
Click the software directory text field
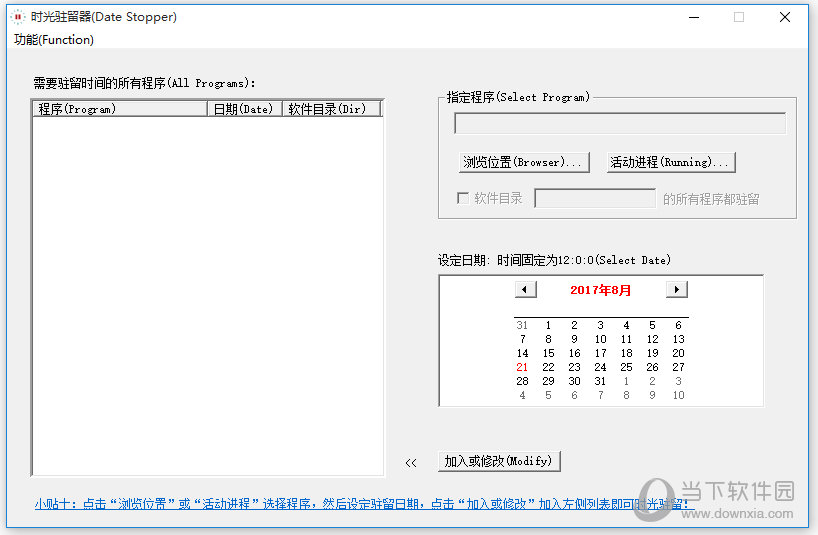pyautogui.click(x=595, y=198)
